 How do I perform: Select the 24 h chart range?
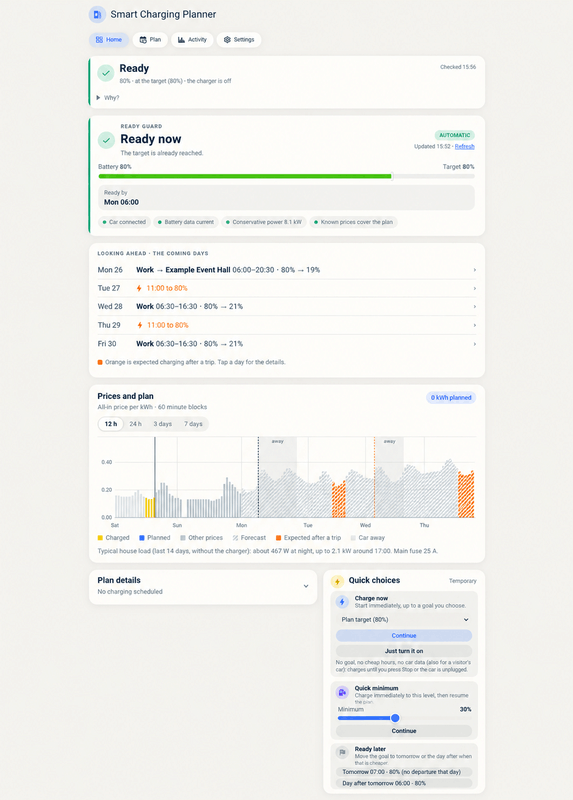click(x=135, y=424)
